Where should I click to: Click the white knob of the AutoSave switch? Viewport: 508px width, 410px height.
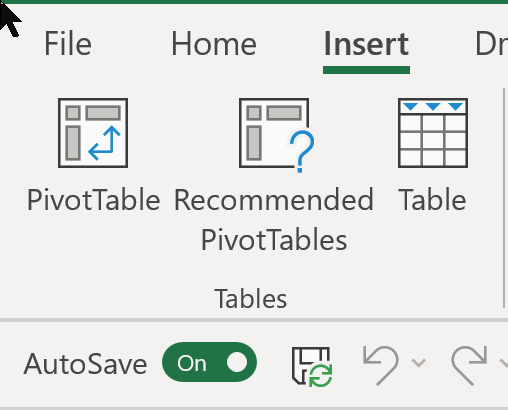(x=237, y=362)
